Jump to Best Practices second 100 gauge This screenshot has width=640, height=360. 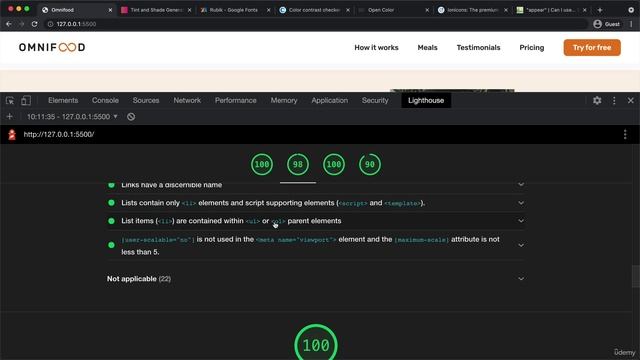(334, 164)
